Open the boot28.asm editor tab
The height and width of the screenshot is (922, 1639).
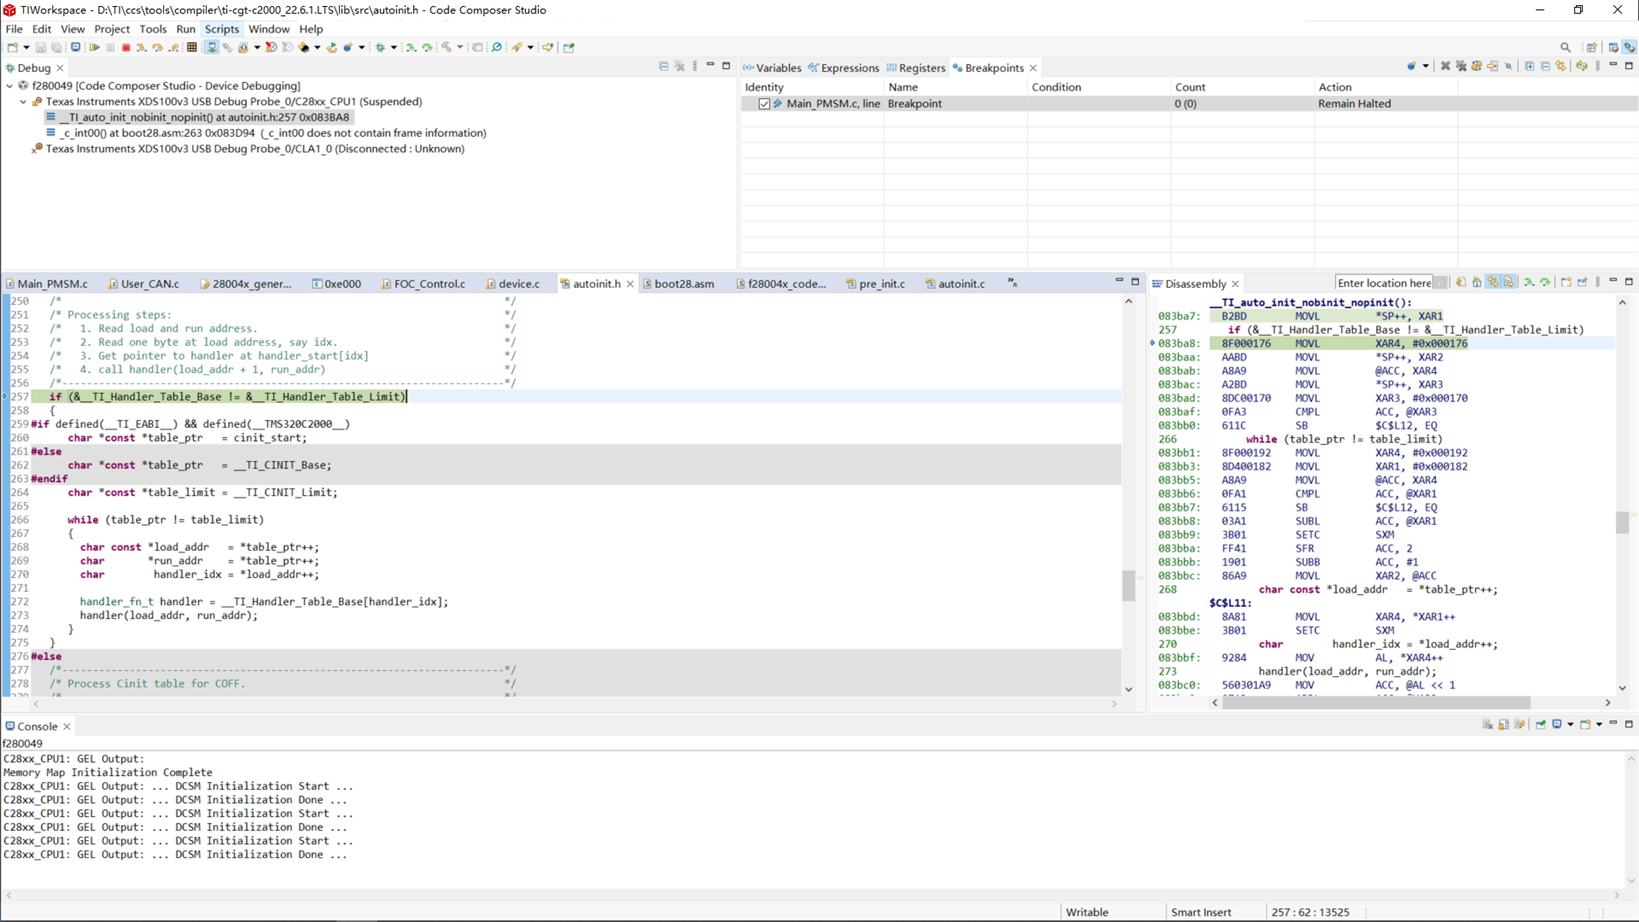683,284
